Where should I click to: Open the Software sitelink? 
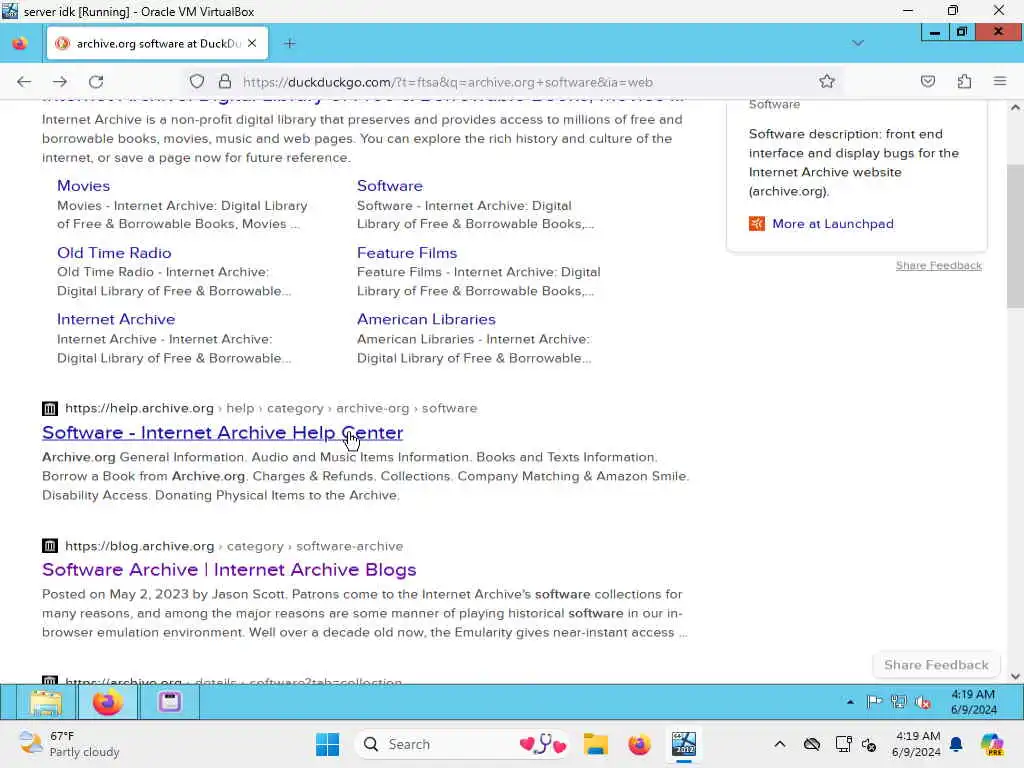point(390,185)
